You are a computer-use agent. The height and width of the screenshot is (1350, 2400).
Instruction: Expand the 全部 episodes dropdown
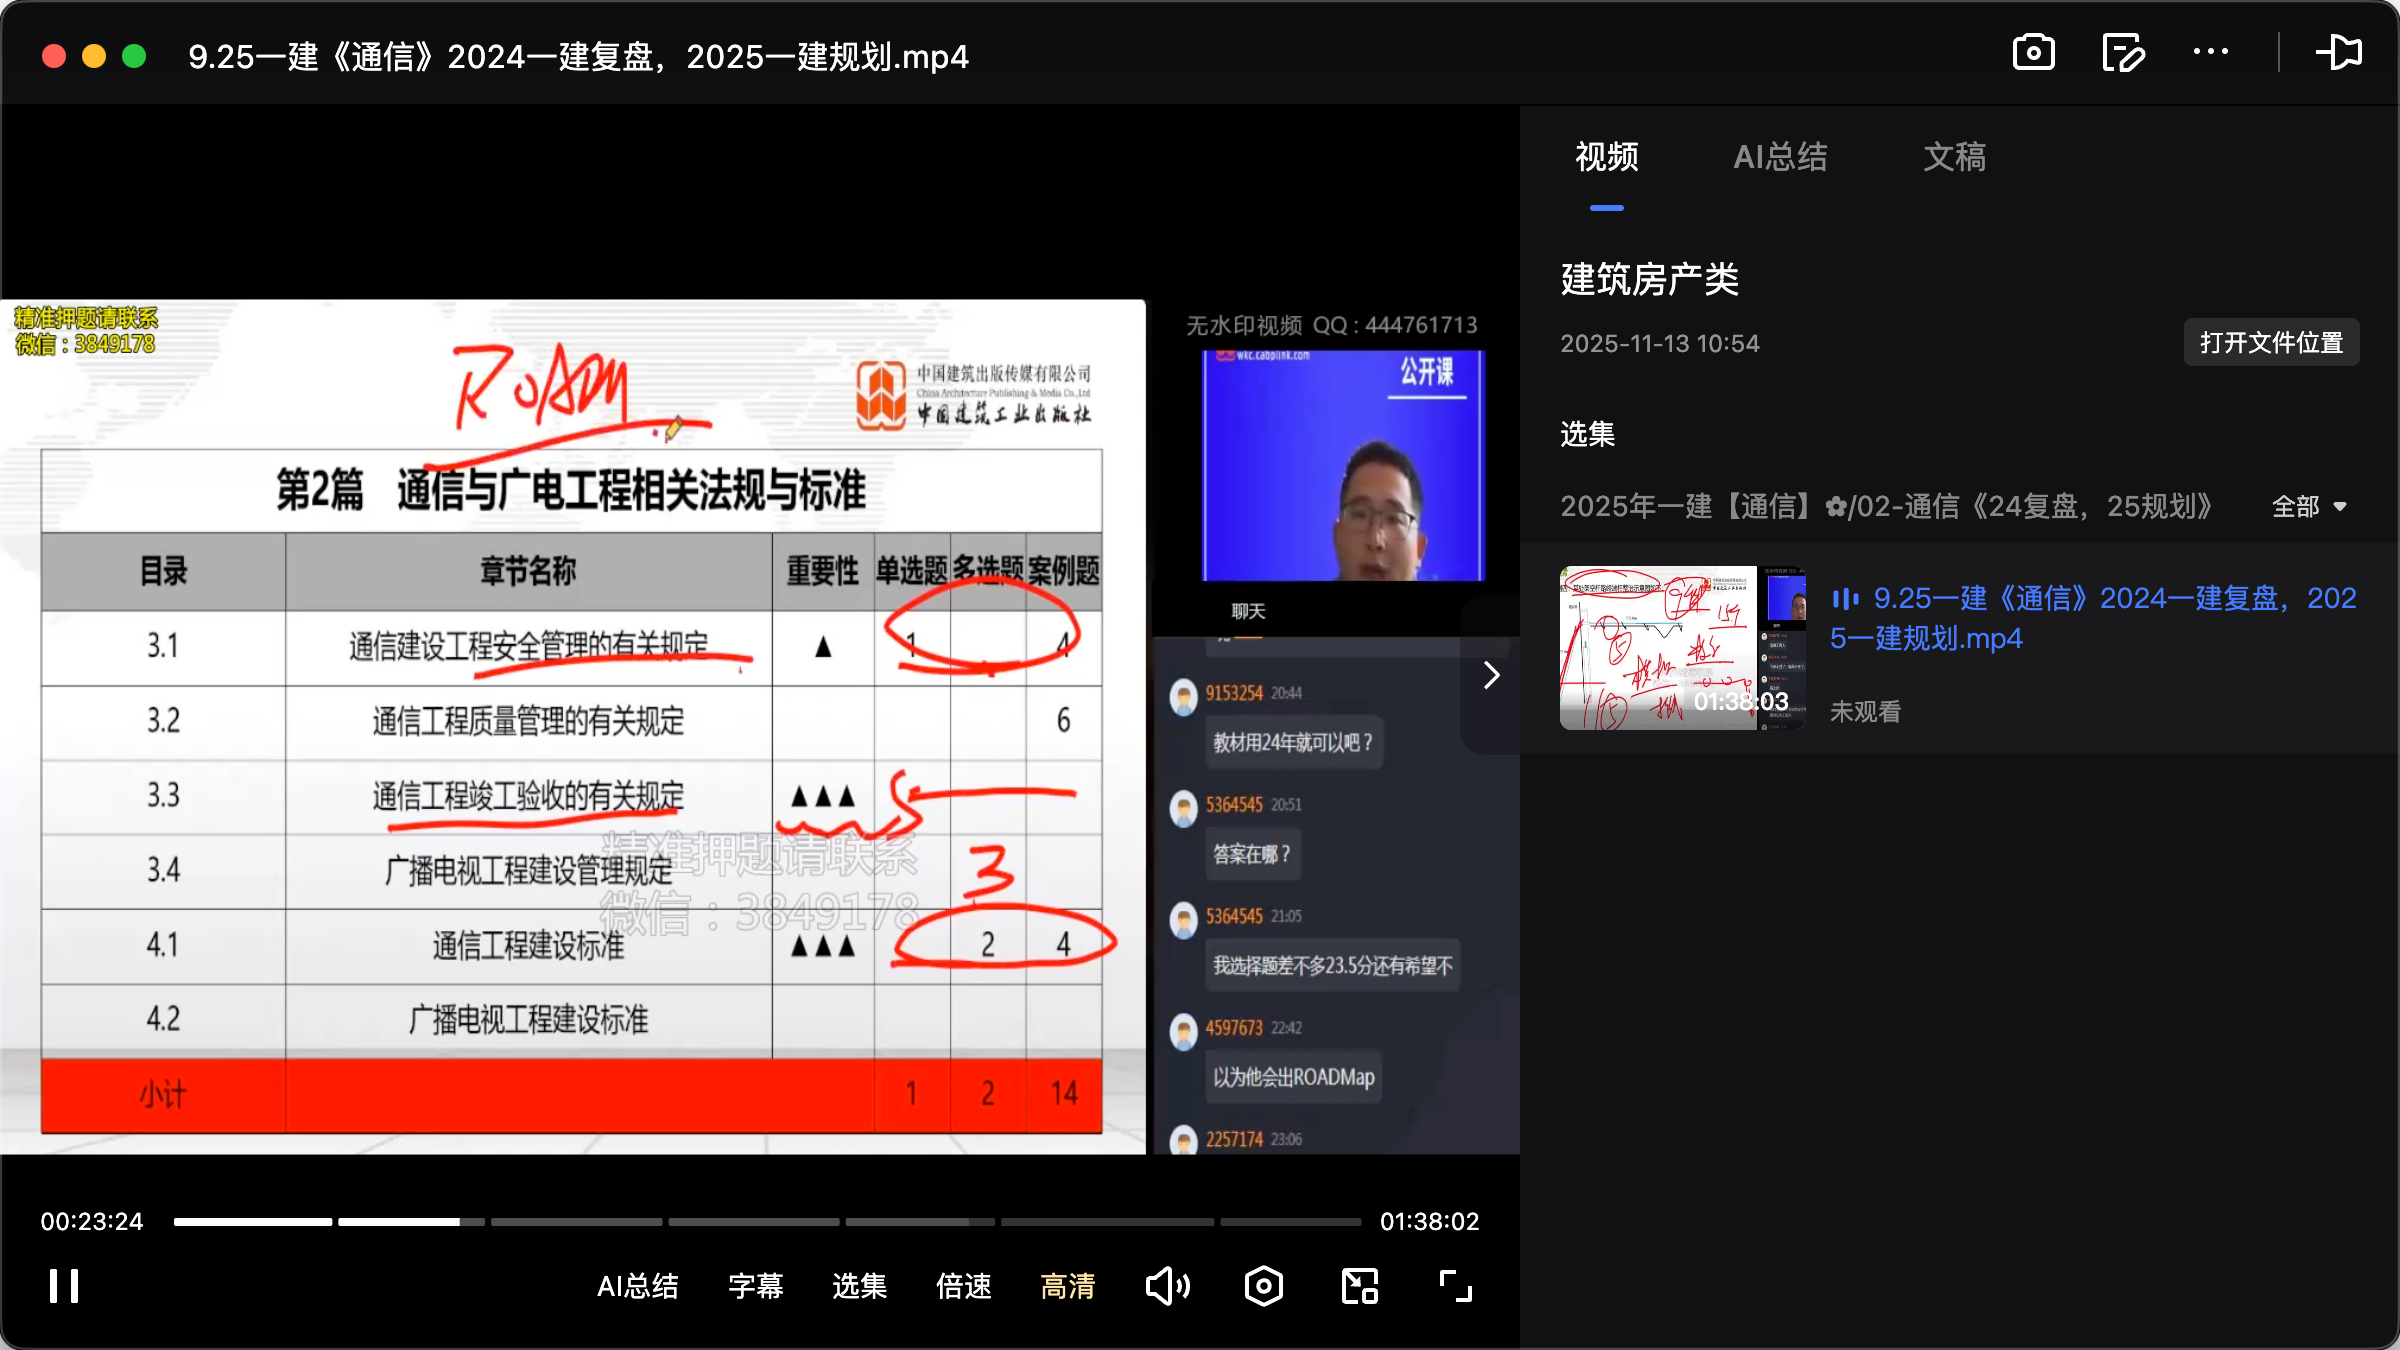click(x=2309, y=507)
